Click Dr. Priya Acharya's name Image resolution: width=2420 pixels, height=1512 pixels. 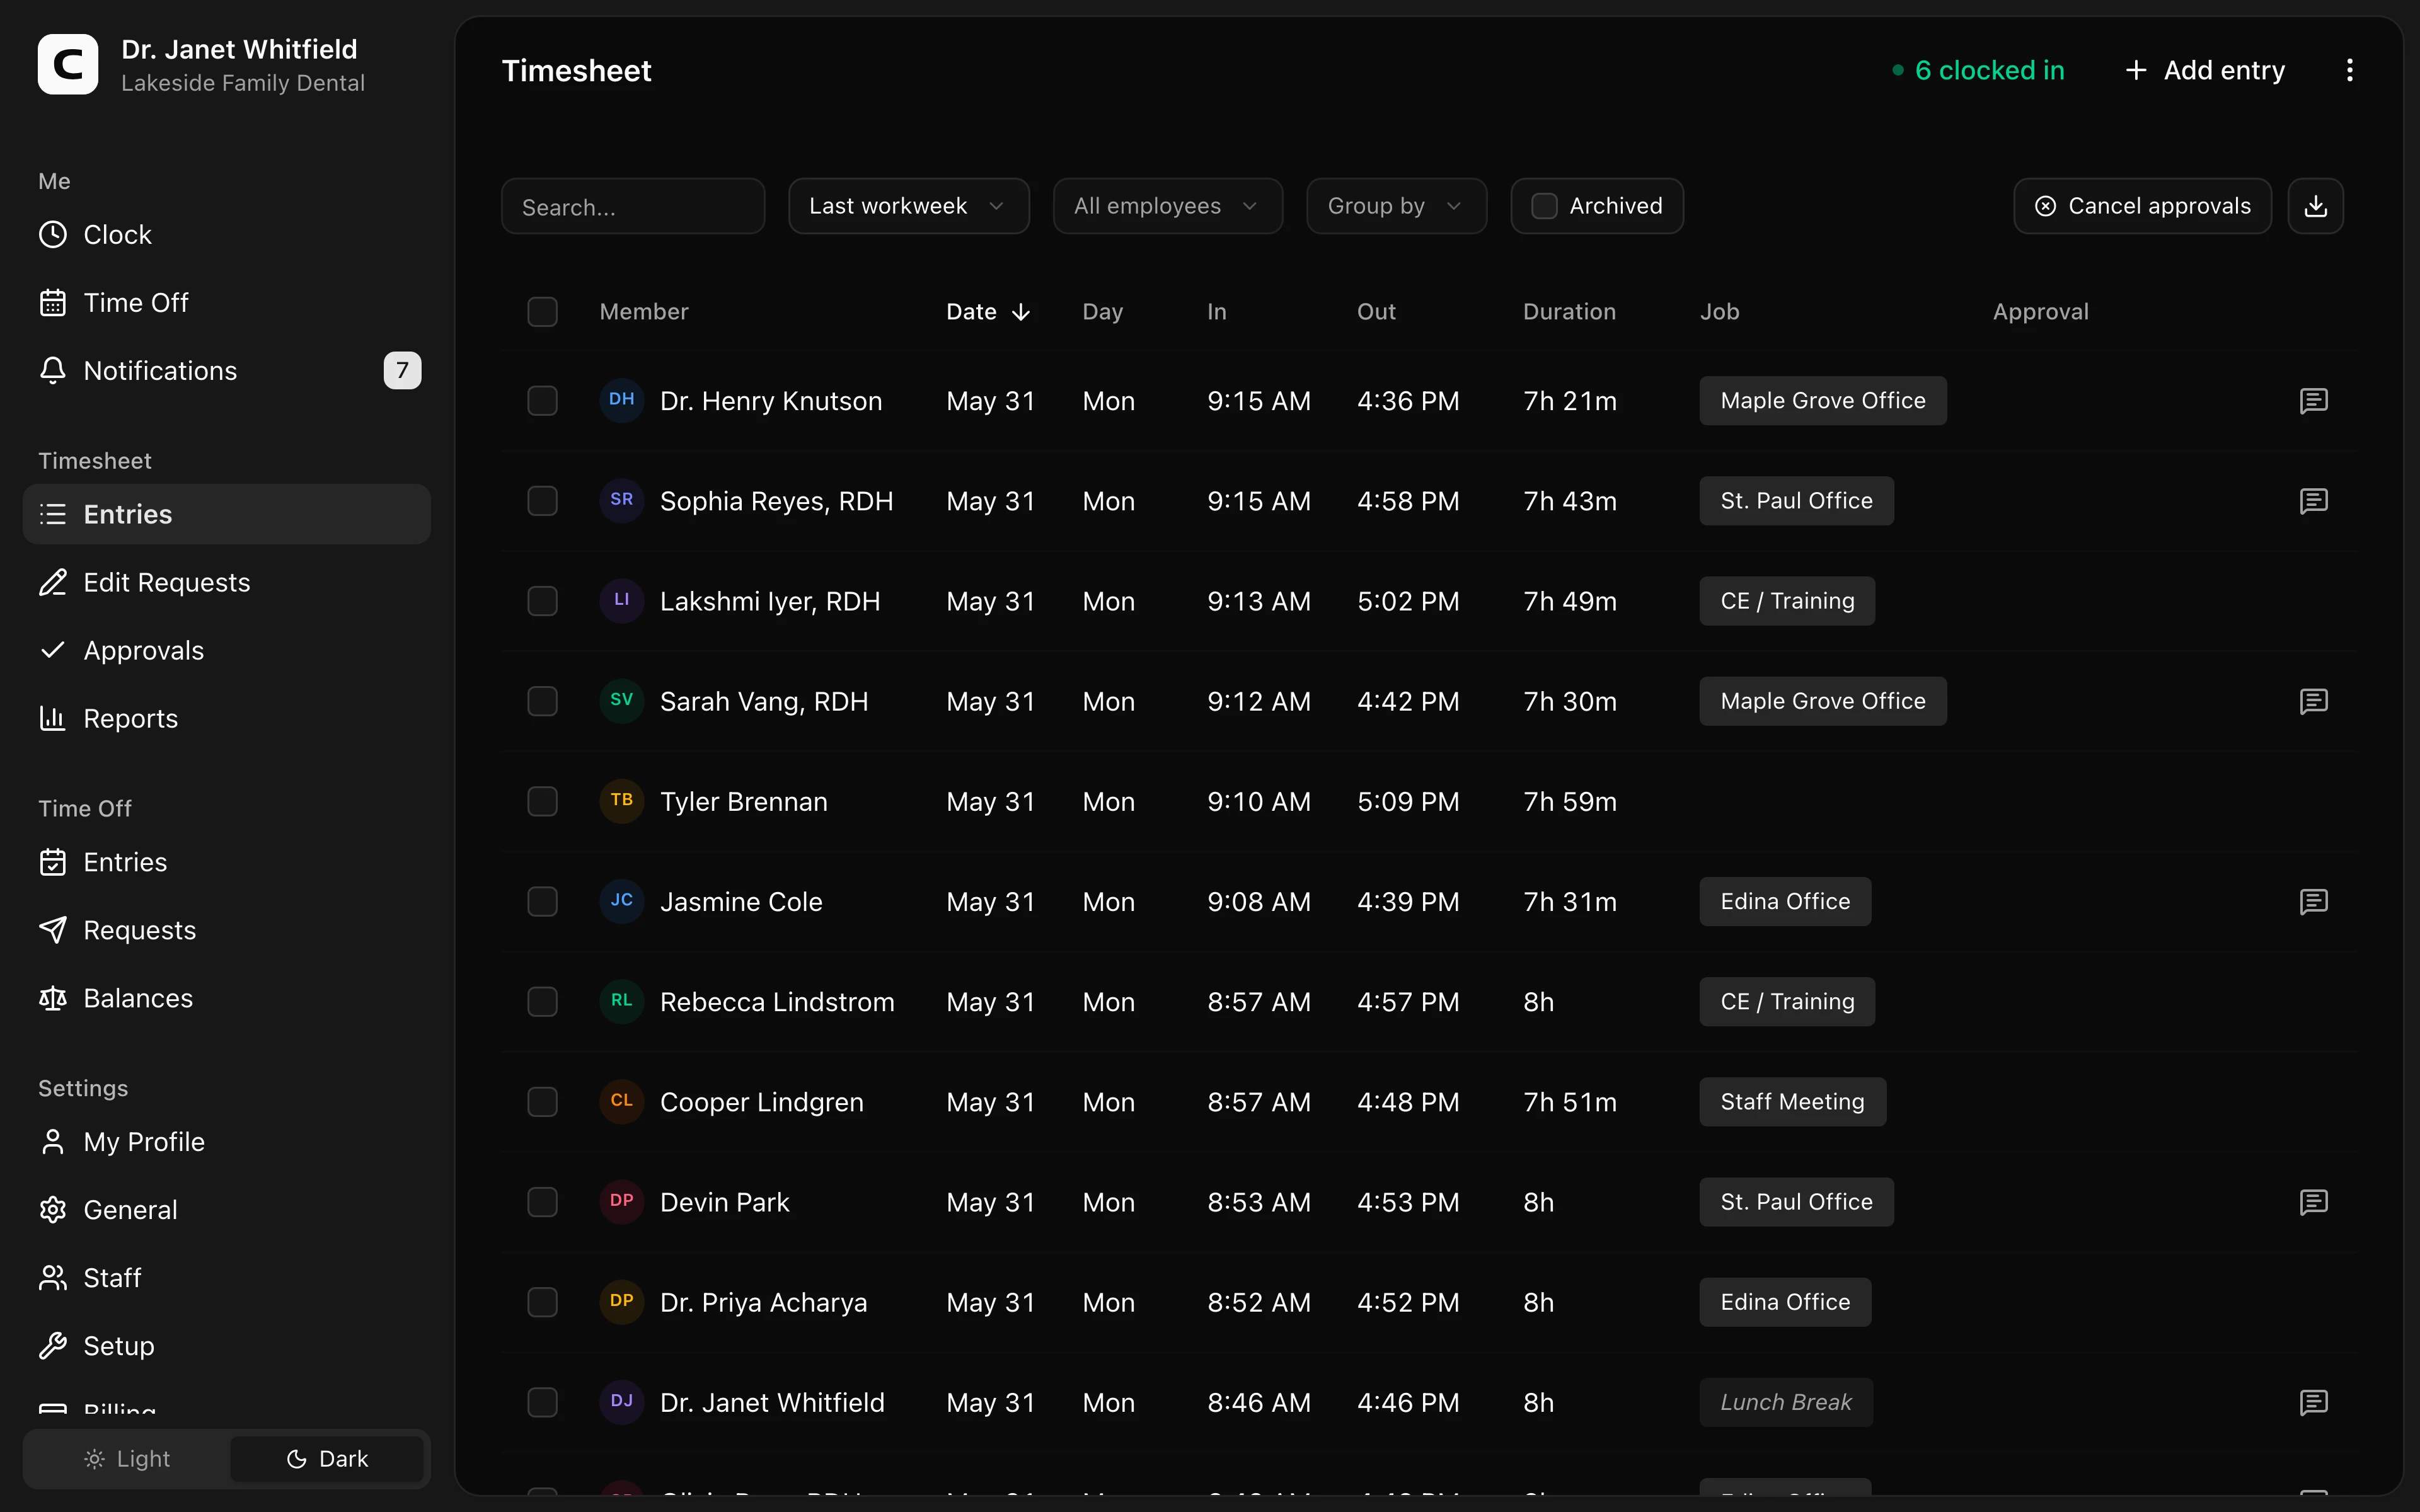763,1302
